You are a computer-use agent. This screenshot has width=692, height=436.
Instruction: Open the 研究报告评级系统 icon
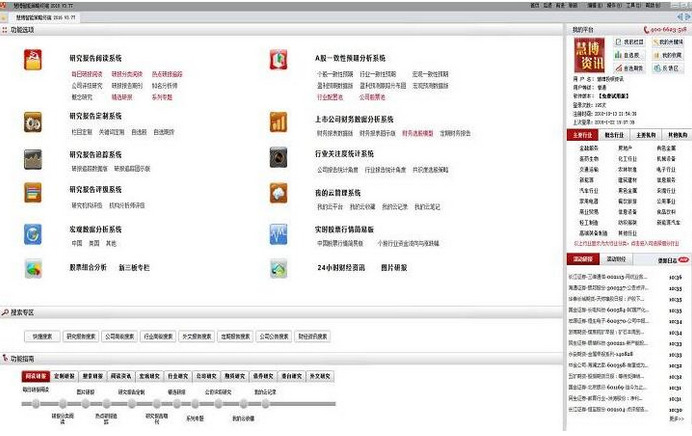pyautogui.click(x=33, y=192)
